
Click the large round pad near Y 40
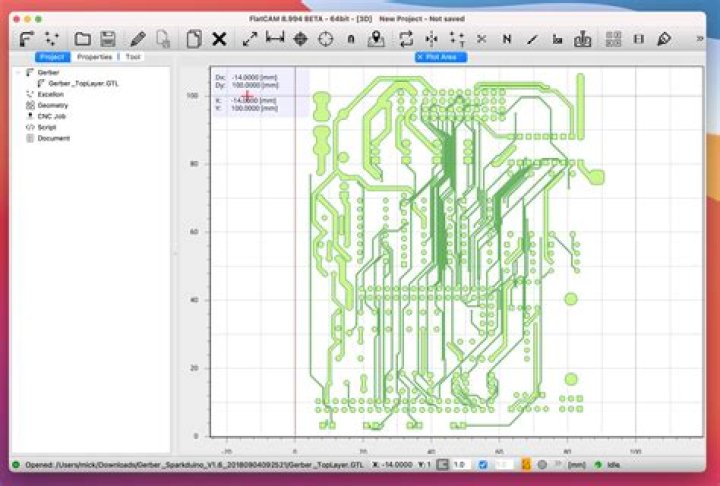tap(571, 299)
